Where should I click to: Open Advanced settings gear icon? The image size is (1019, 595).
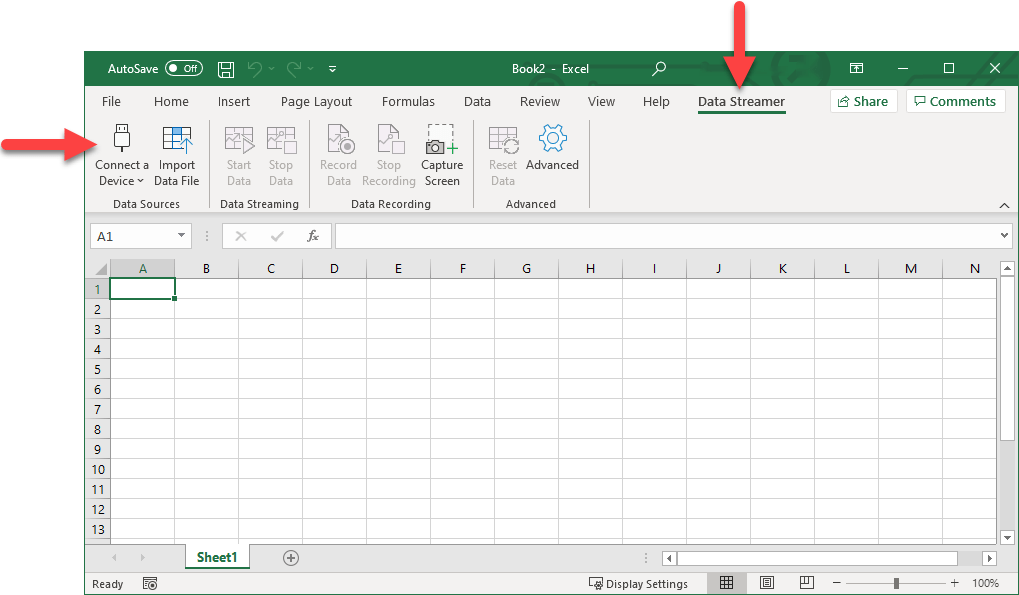point(552,138)
